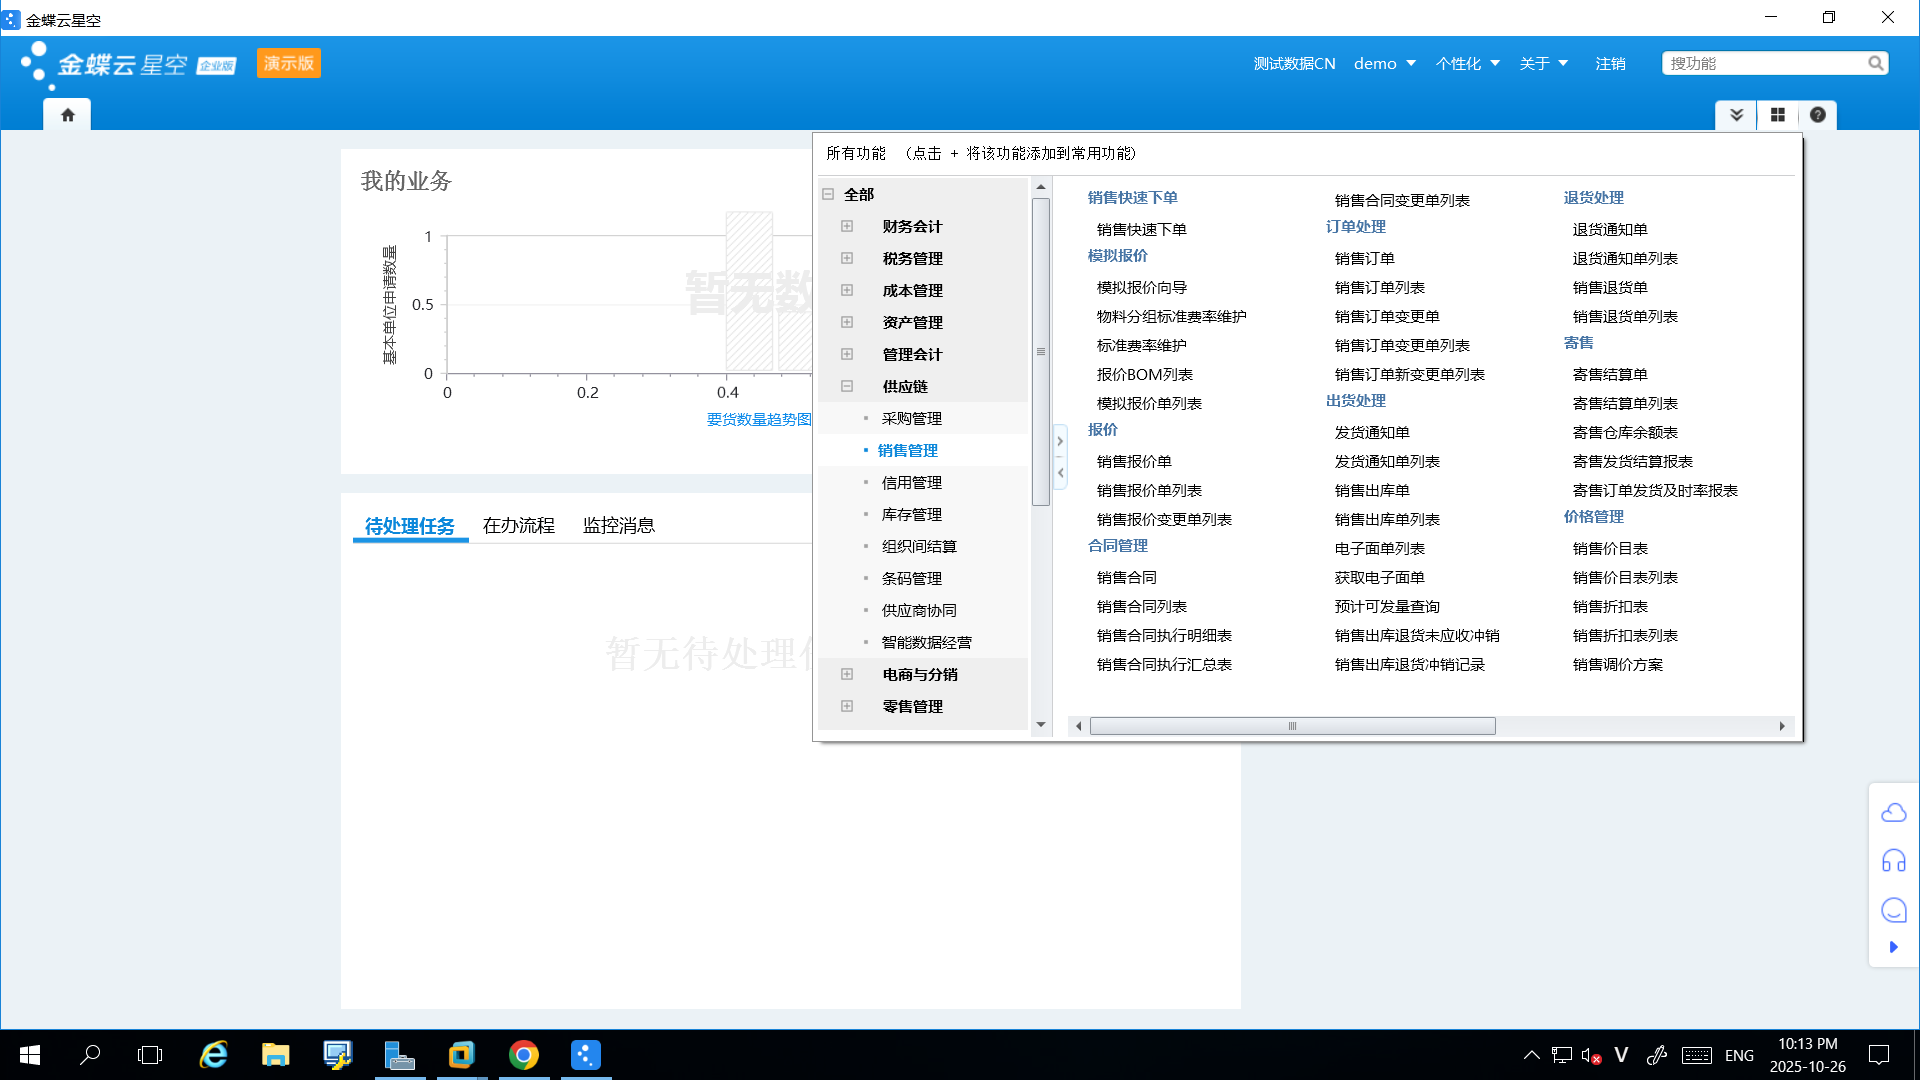The image size is (1920, 1080).
Task: Click the 注销 logout link
Action: (1610, 63)
